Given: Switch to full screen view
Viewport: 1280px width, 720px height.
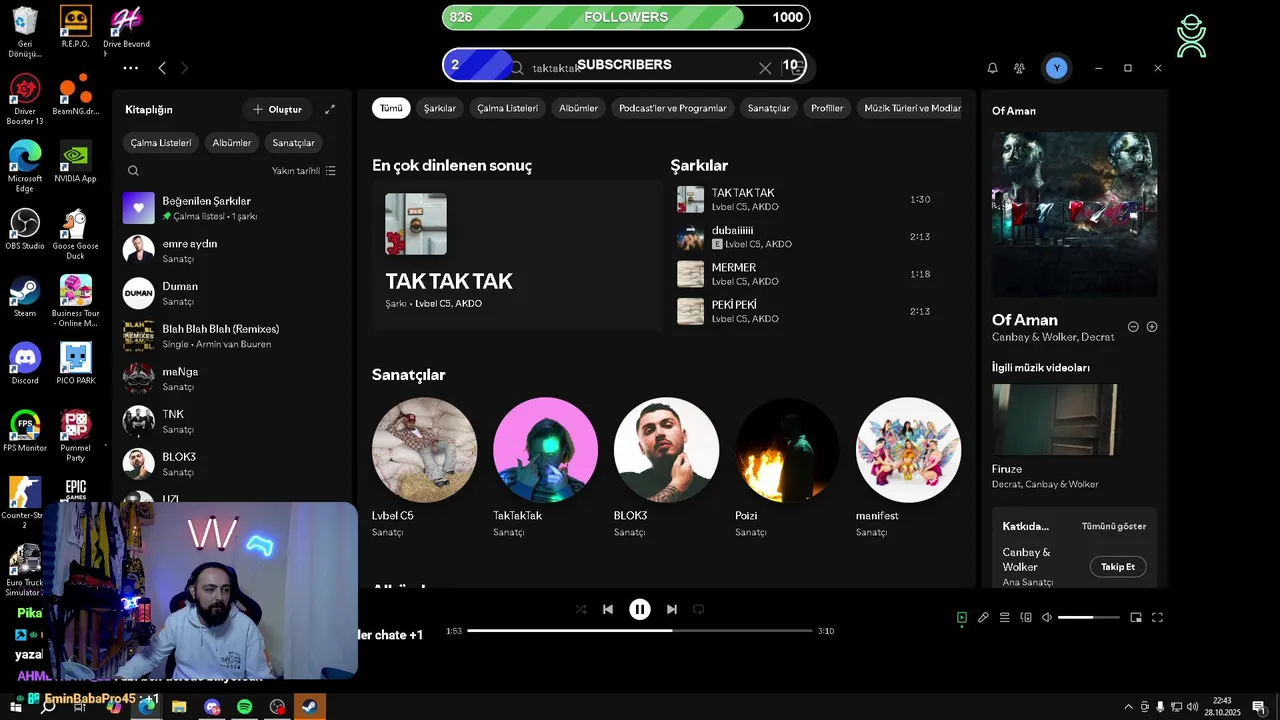Looking at the screenshot, I should click(x=1158, y=618).
